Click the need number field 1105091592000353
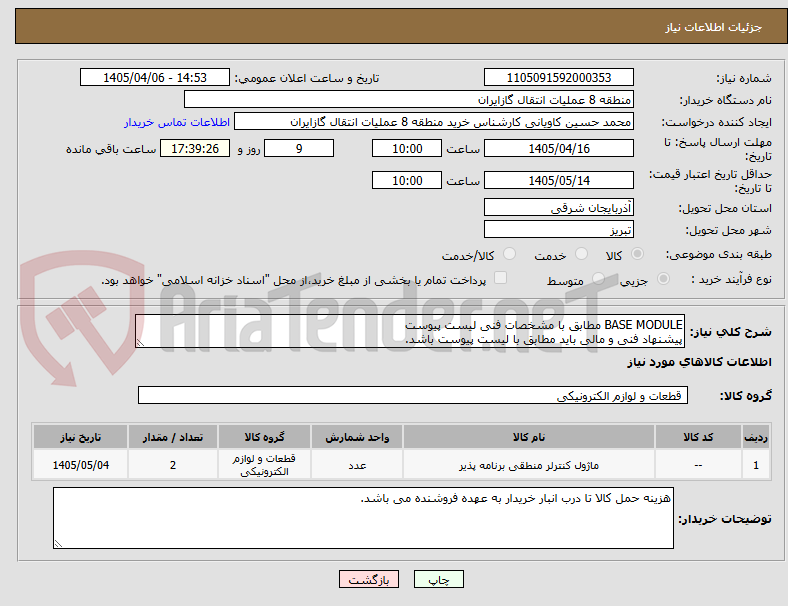 [559, 78]
